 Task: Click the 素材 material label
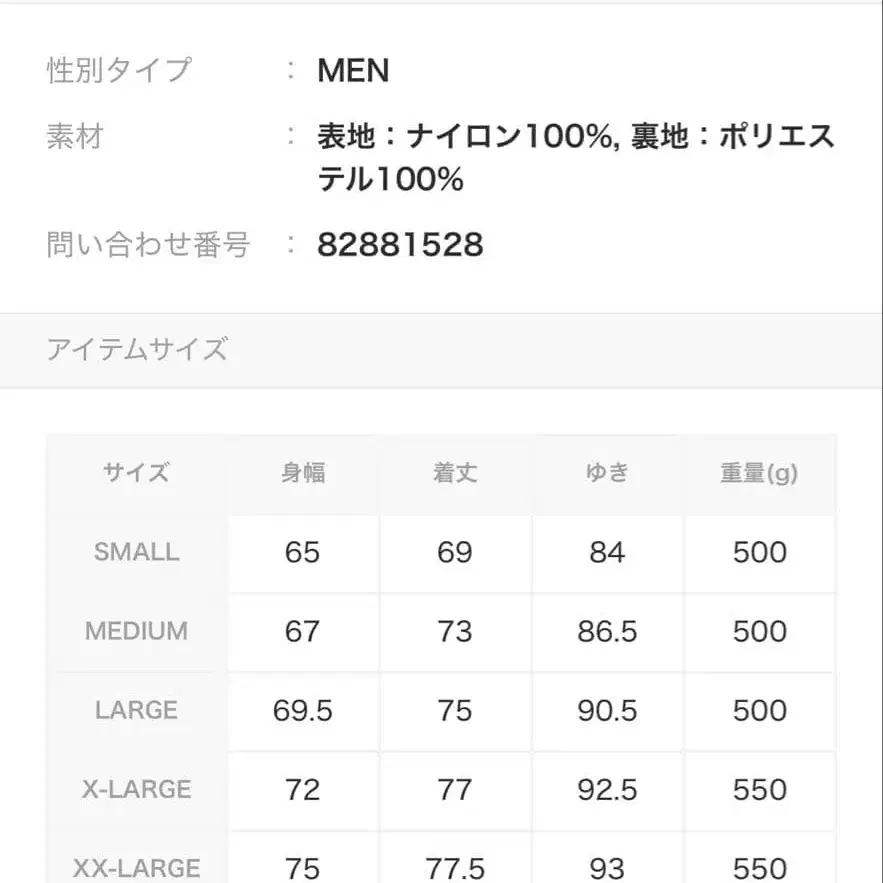click(75, 136)
